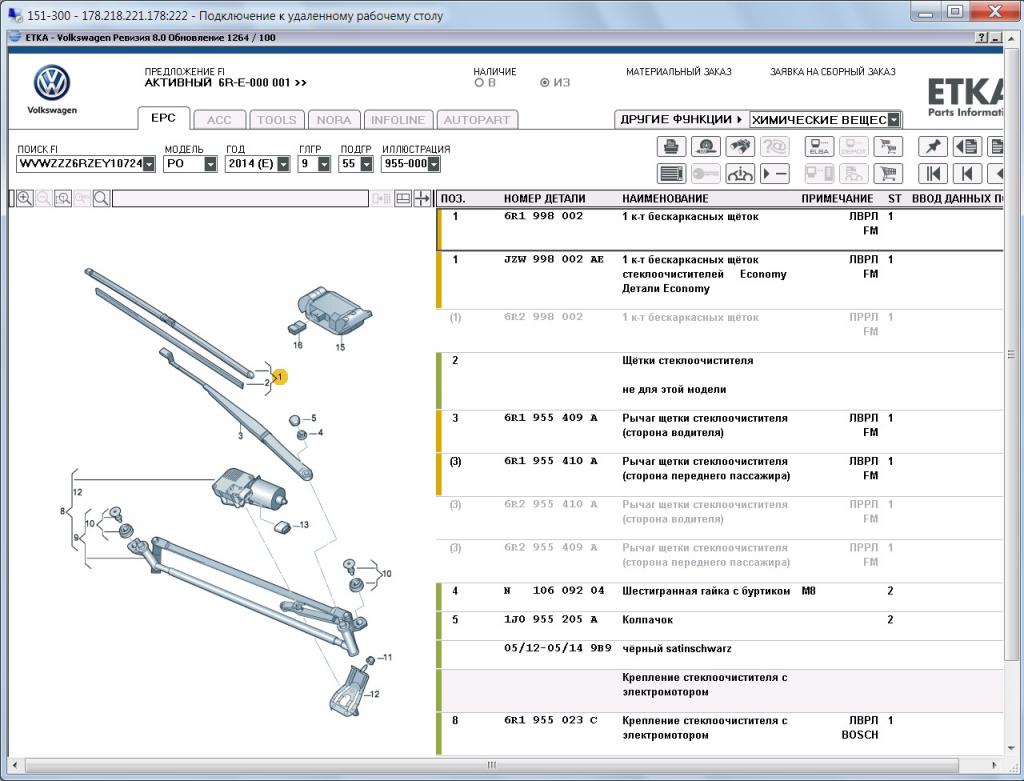Click callout 15 in the diagram
This screenshot has width=1024, height=781.
(340, 347)
